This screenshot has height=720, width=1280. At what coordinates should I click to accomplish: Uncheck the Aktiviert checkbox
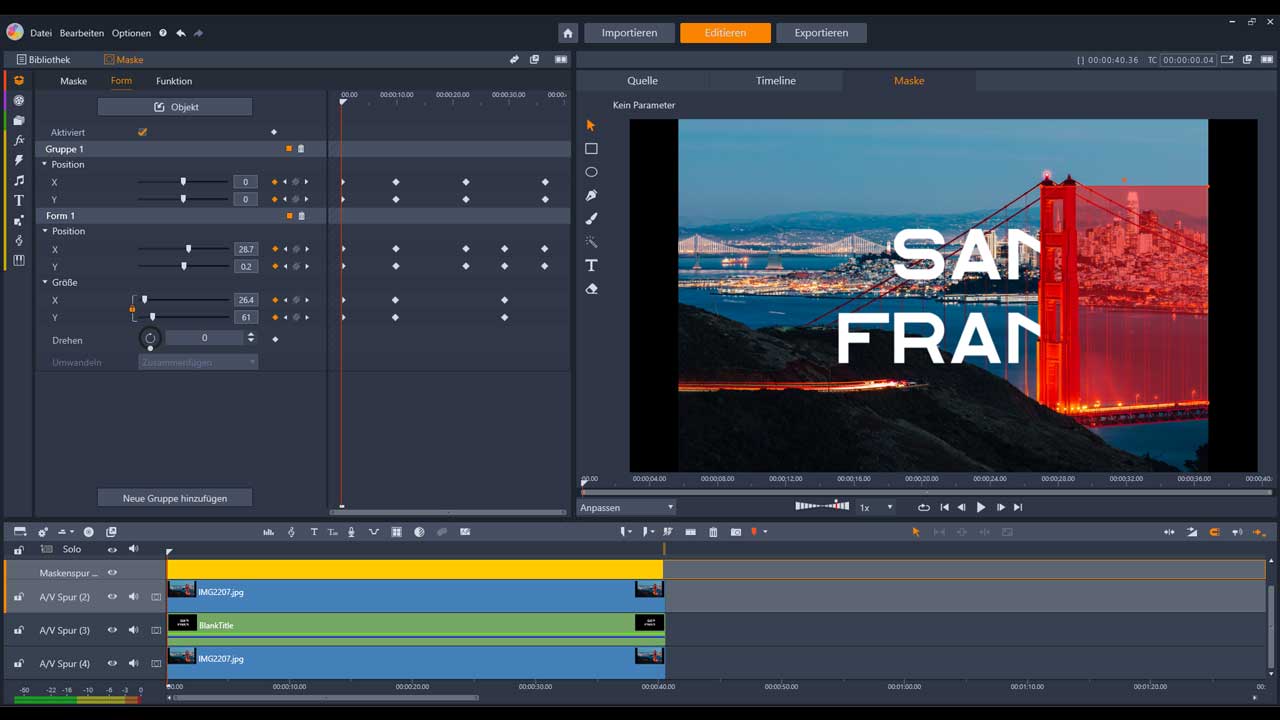(142, 132)
